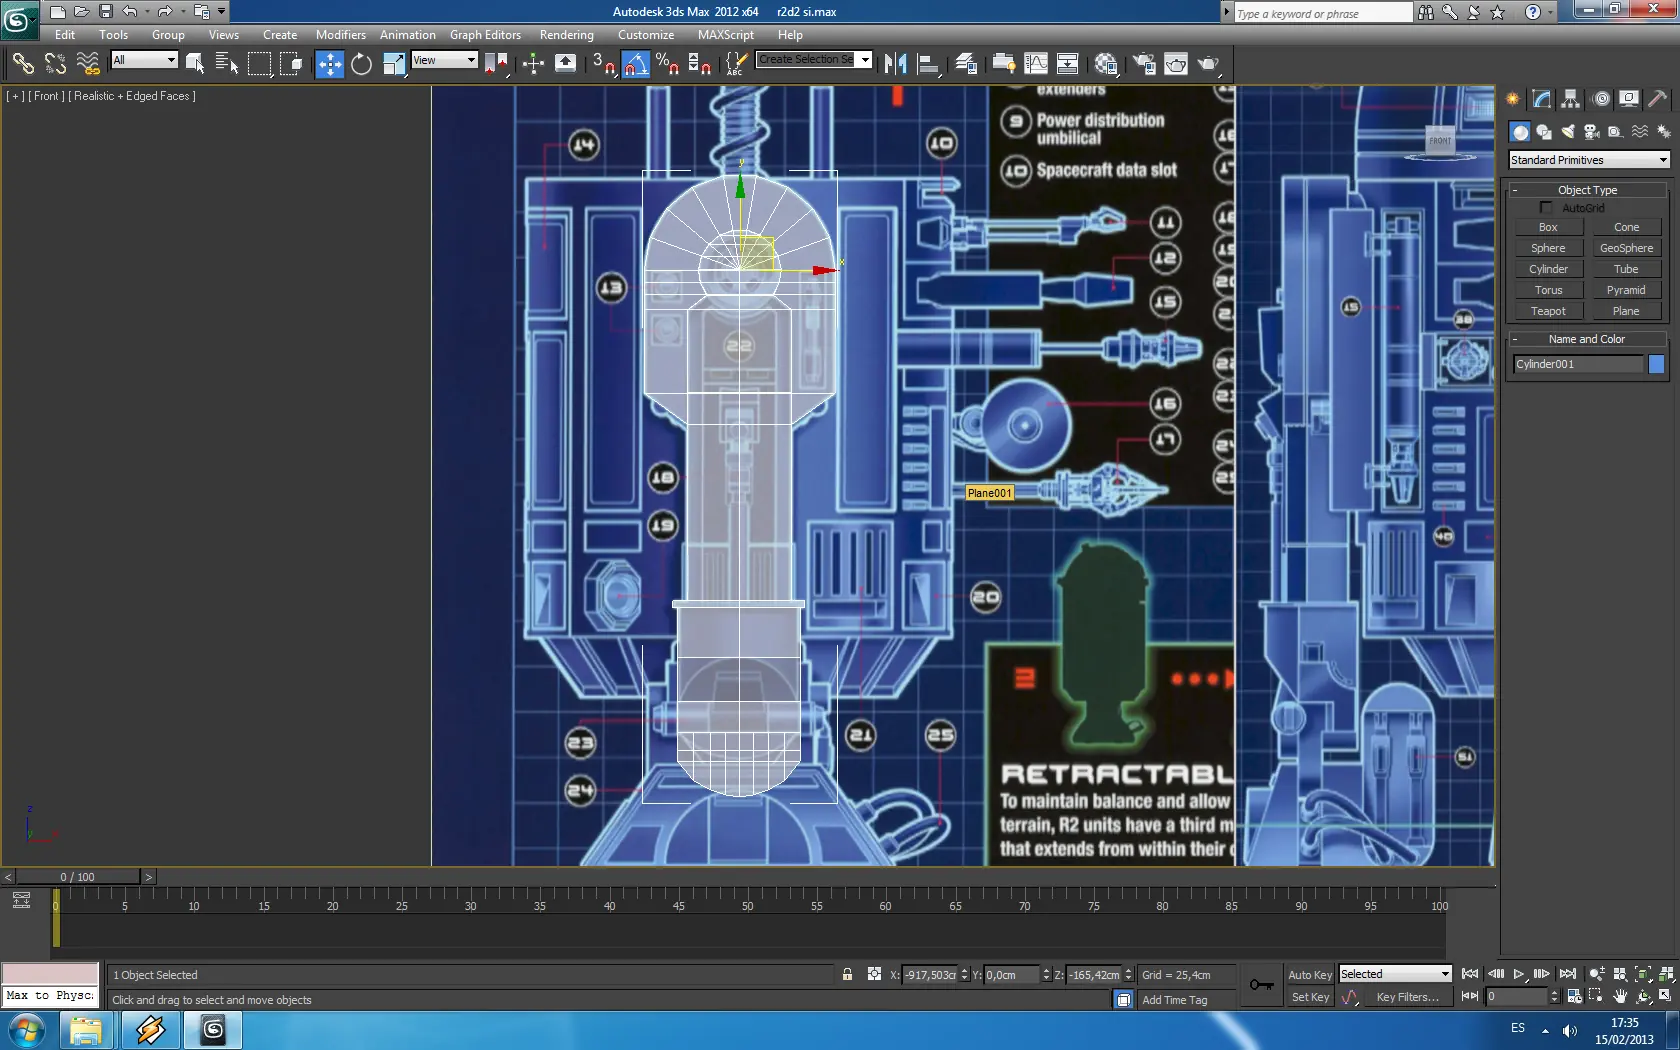The height and width of the screenshot is (1050, 1680).
Task: Click the Cylinder001 name field
Action: point(1578,364)
